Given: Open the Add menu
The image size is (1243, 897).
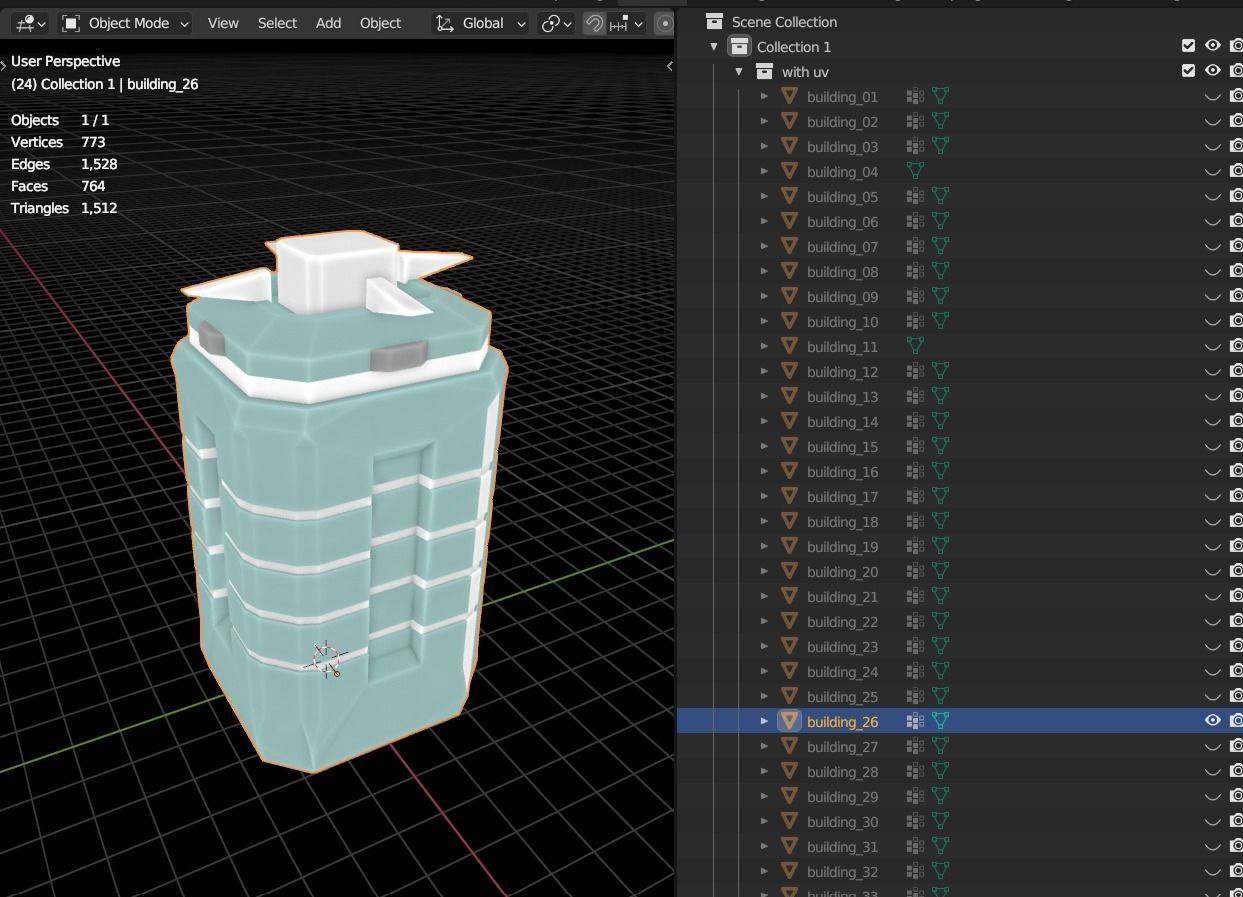Looking at the screenshot, I should pyautogui.click(x=328, y=23).
